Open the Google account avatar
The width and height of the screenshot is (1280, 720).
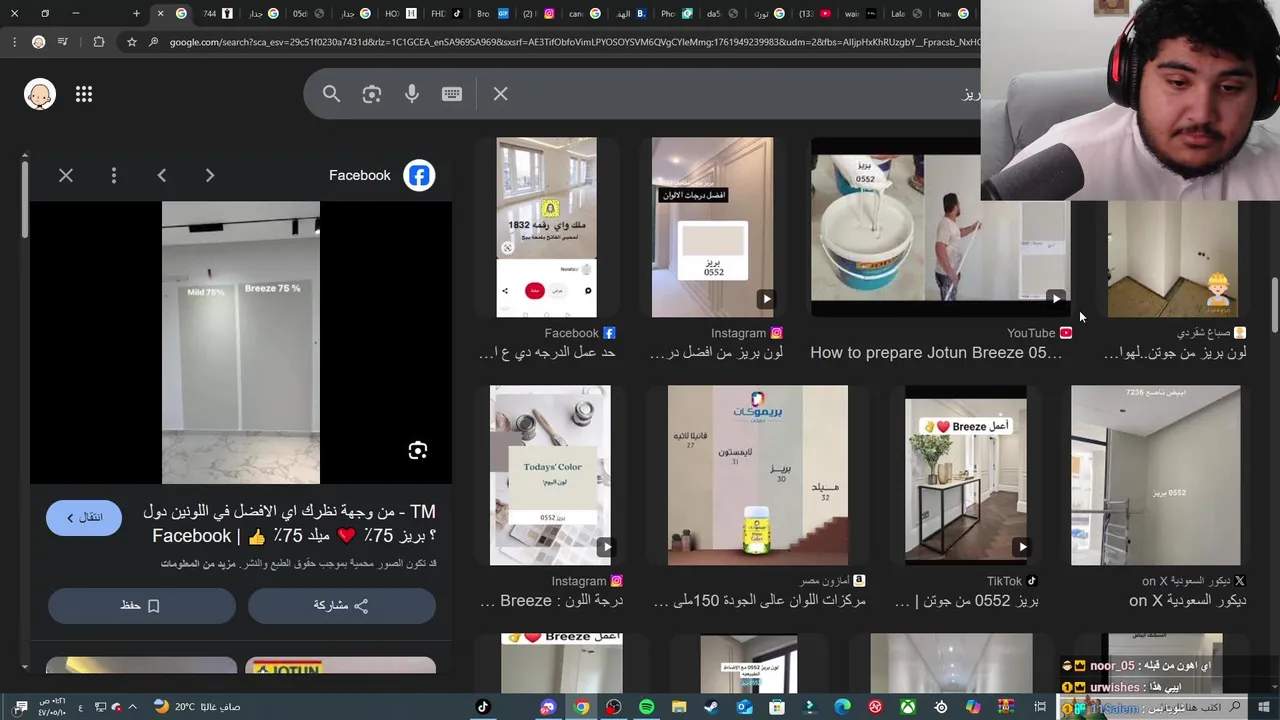tap(40, 94)
